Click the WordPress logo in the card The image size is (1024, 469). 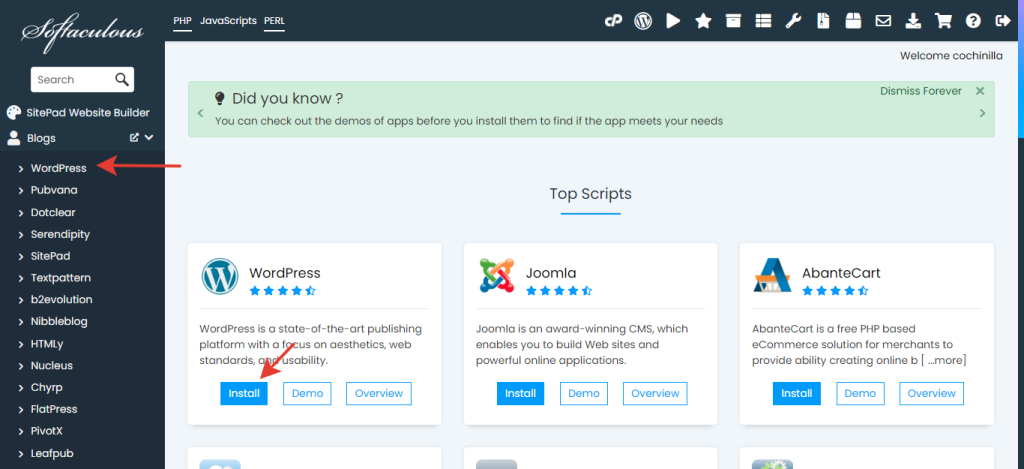pyautogui.click(x=220, y=276)
